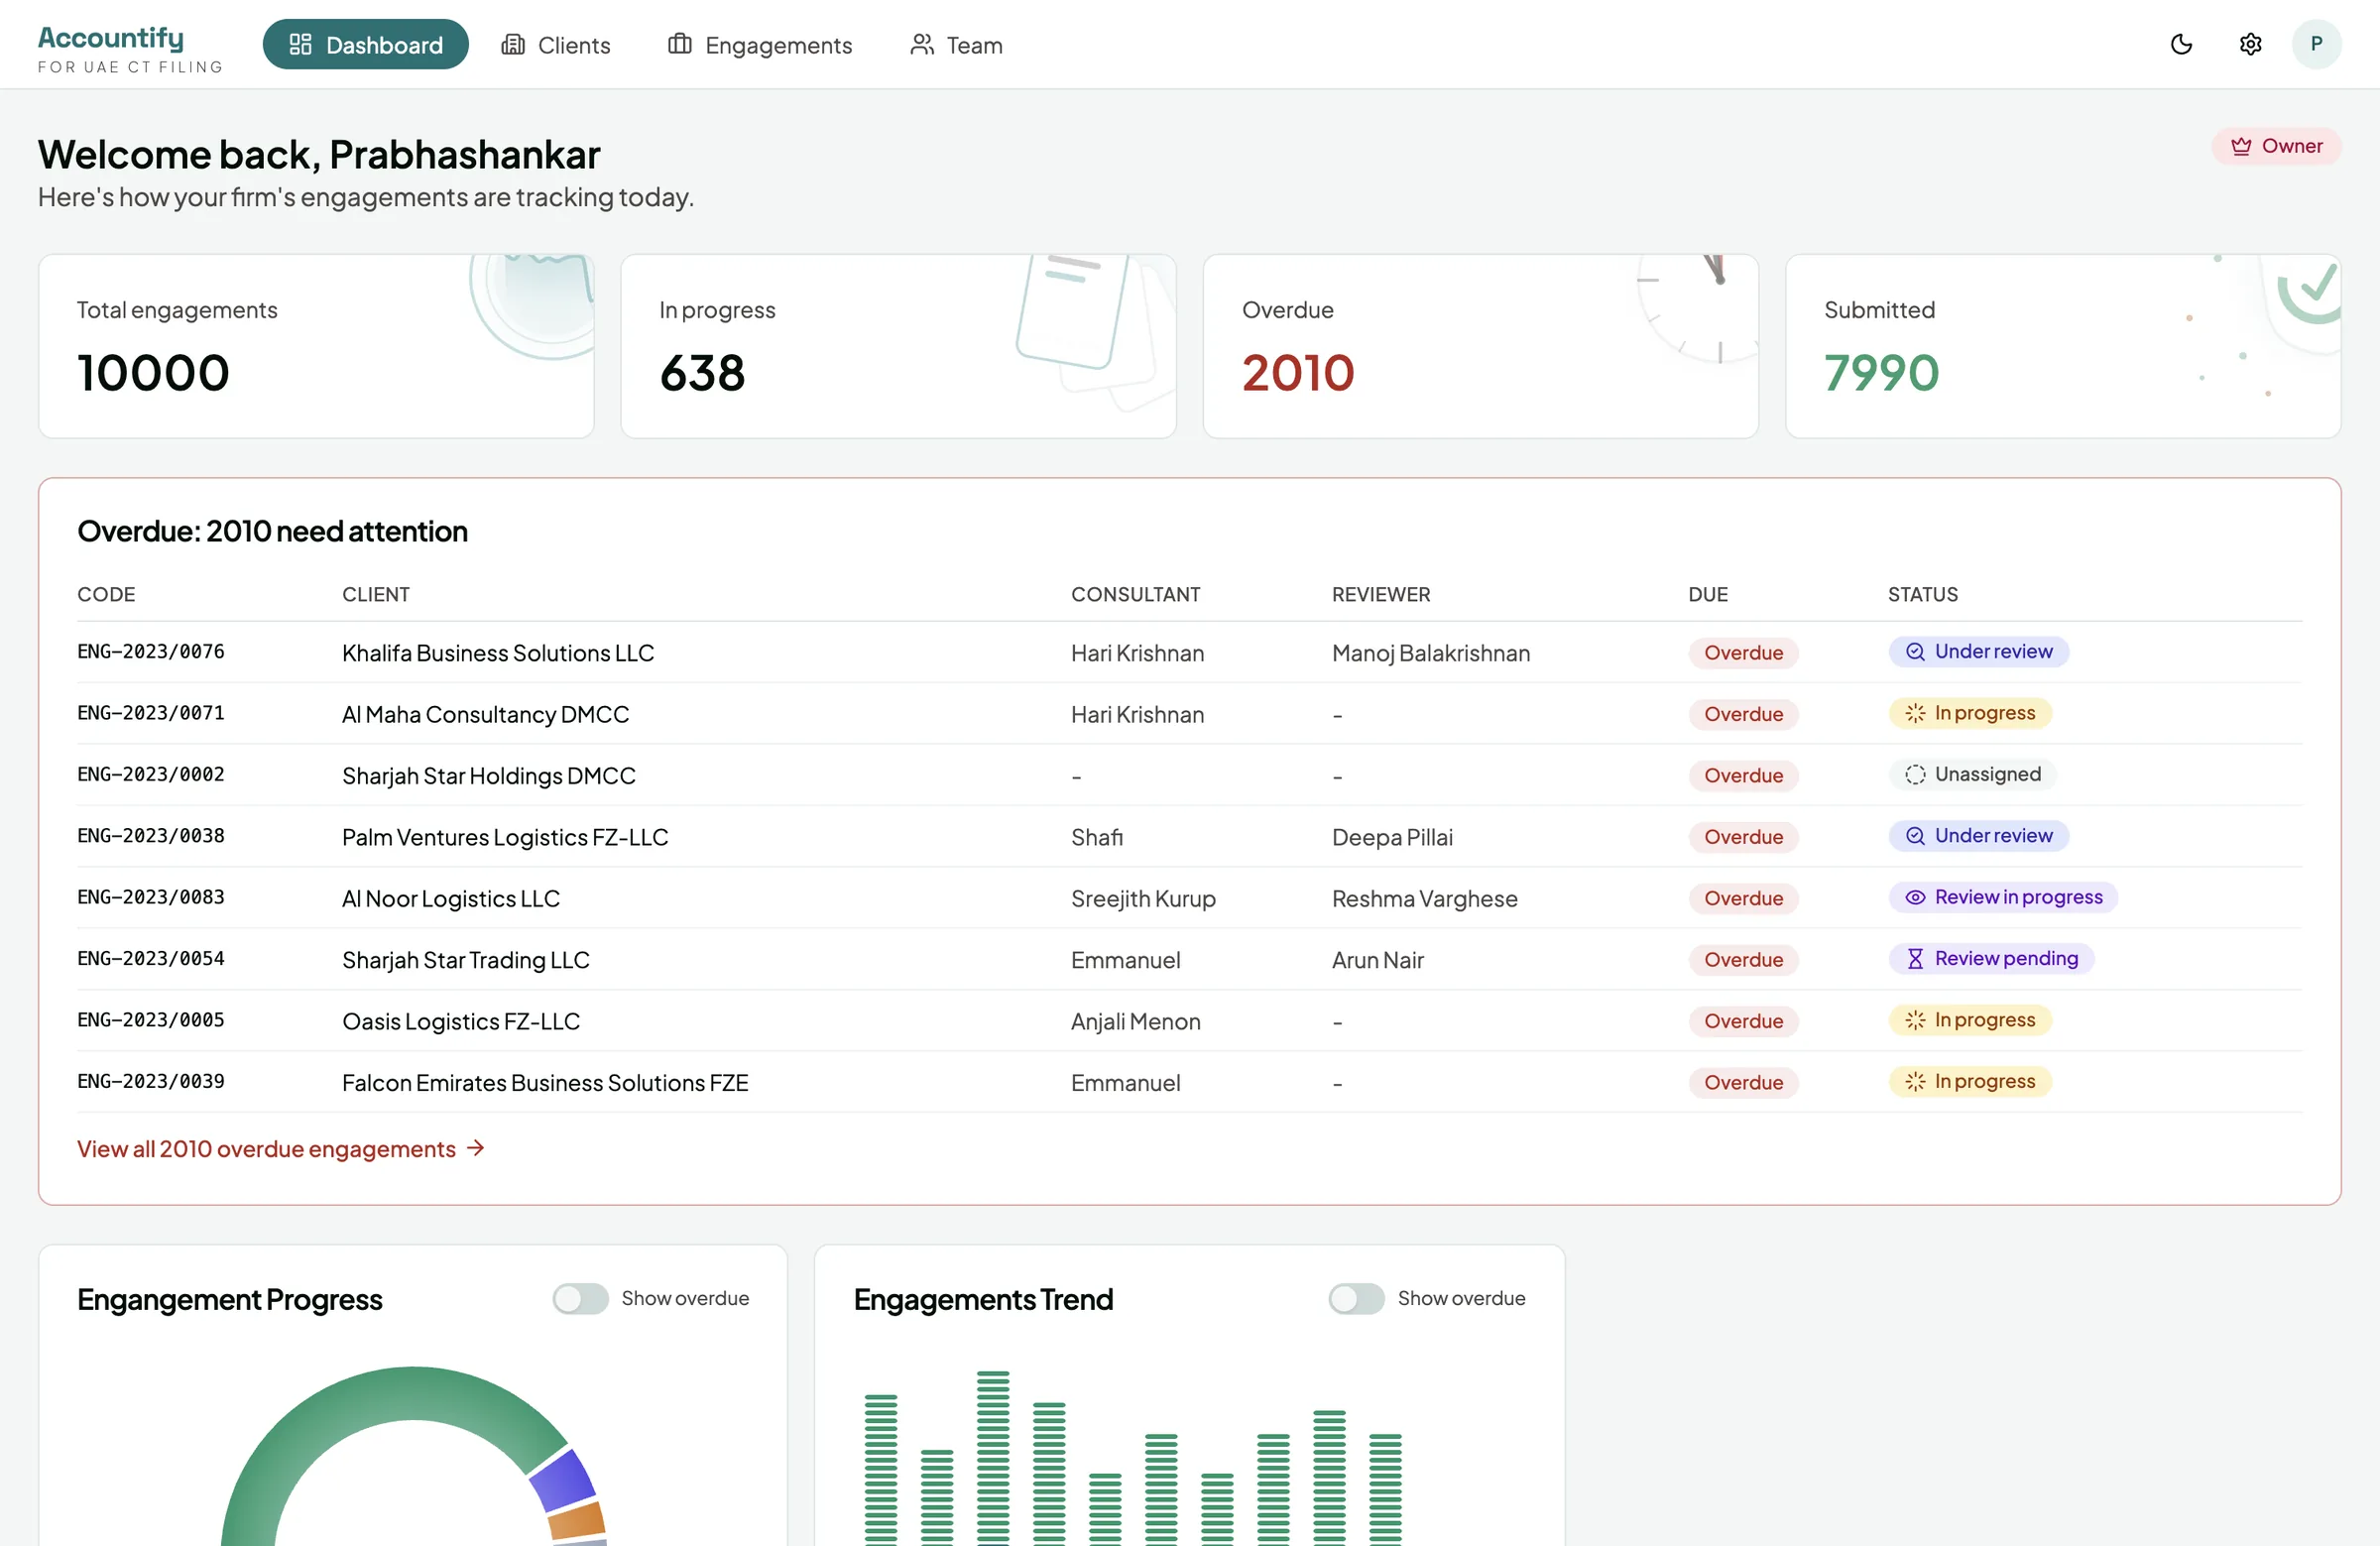Click the Dashboard grid icon
This screenshot has width=2380, height=1546.
[300, 44]
